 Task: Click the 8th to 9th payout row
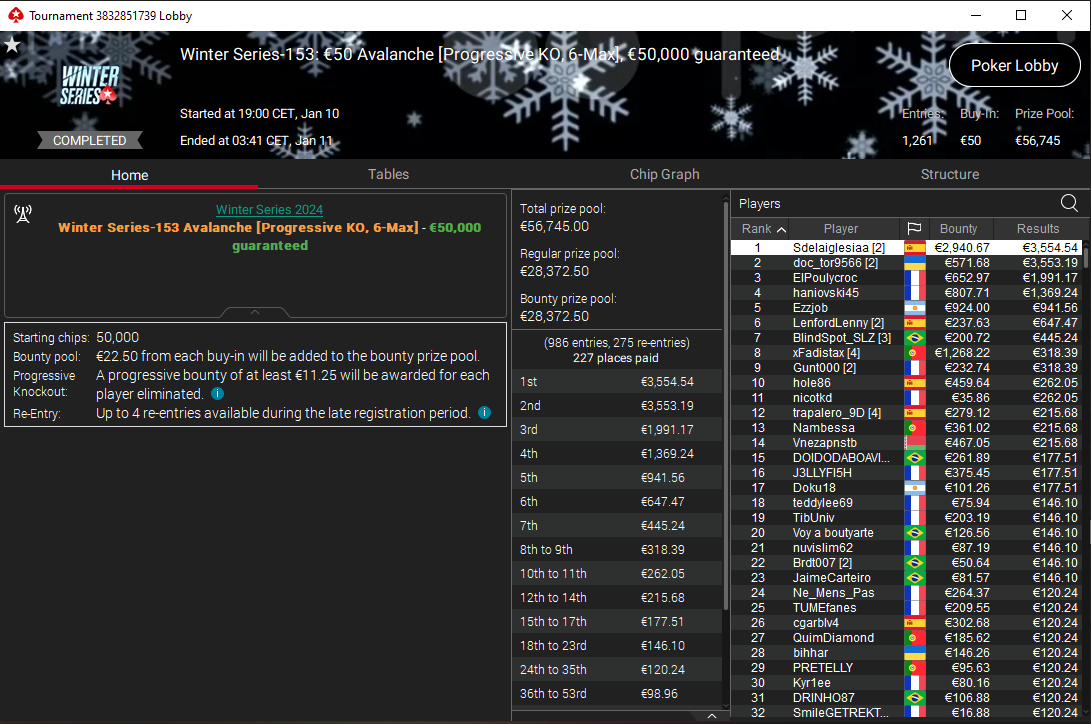pyautogui.click(x=617, y=549)
